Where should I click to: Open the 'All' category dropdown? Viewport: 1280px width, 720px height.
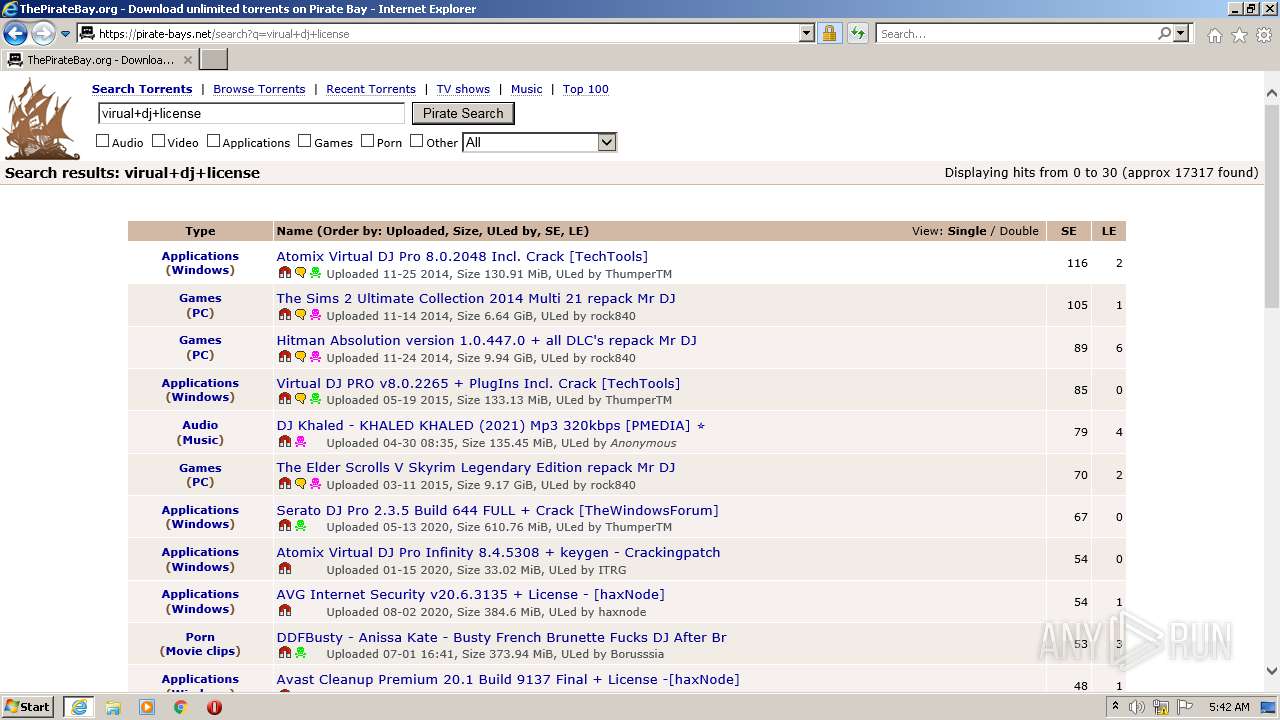coord(539,142)
